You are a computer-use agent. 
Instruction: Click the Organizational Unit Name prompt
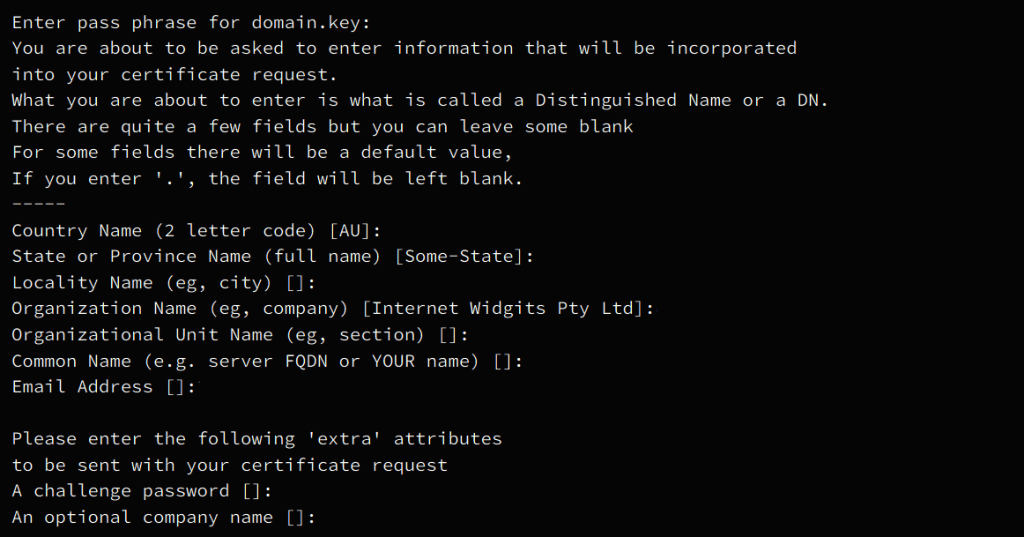tap(240, 335)
